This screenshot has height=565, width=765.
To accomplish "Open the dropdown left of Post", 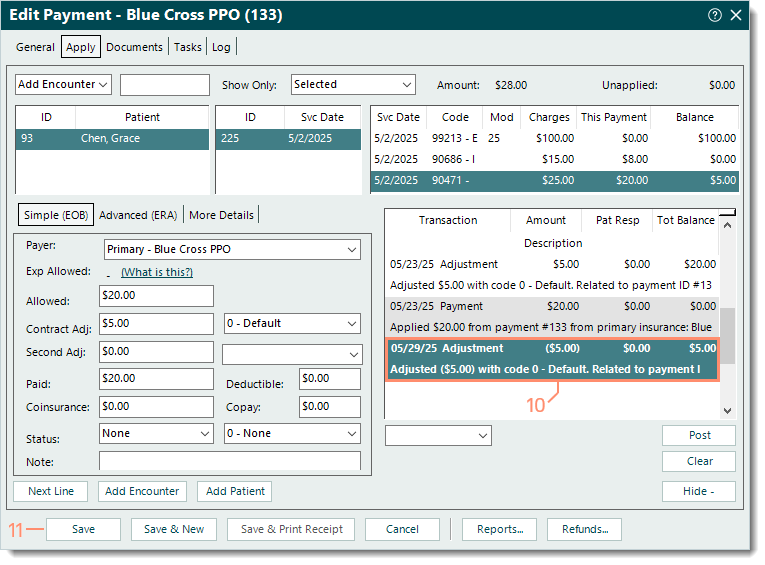I will [438, 435].
